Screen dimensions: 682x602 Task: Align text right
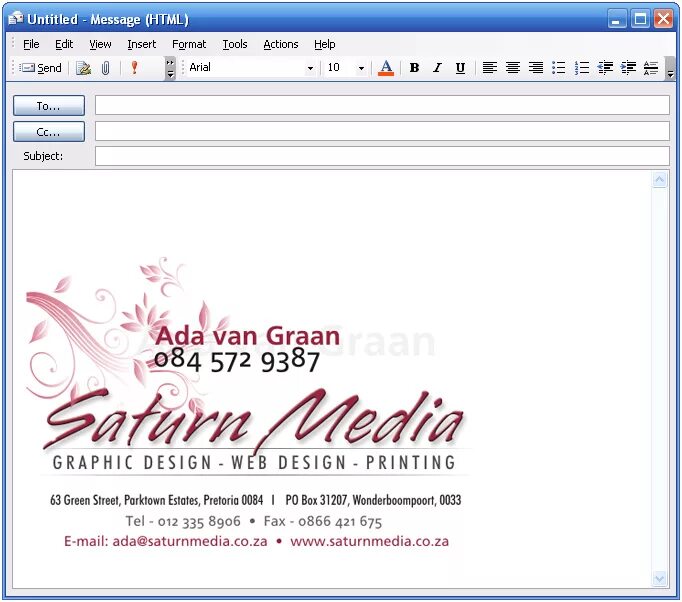[x=536, y=68]
